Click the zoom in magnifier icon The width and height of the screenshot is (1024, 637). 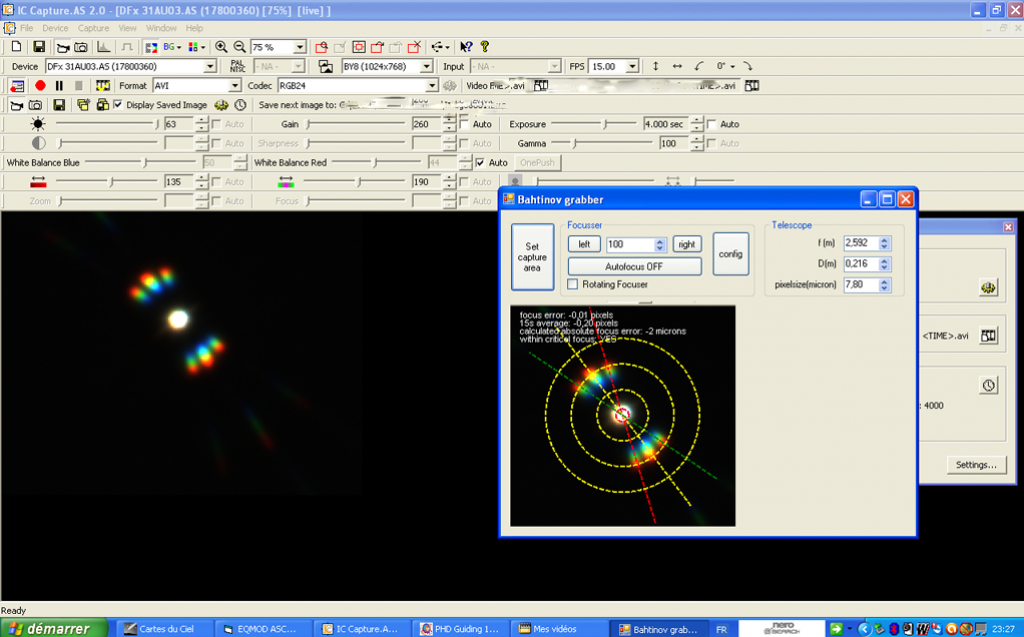click(x=221, y=47)
